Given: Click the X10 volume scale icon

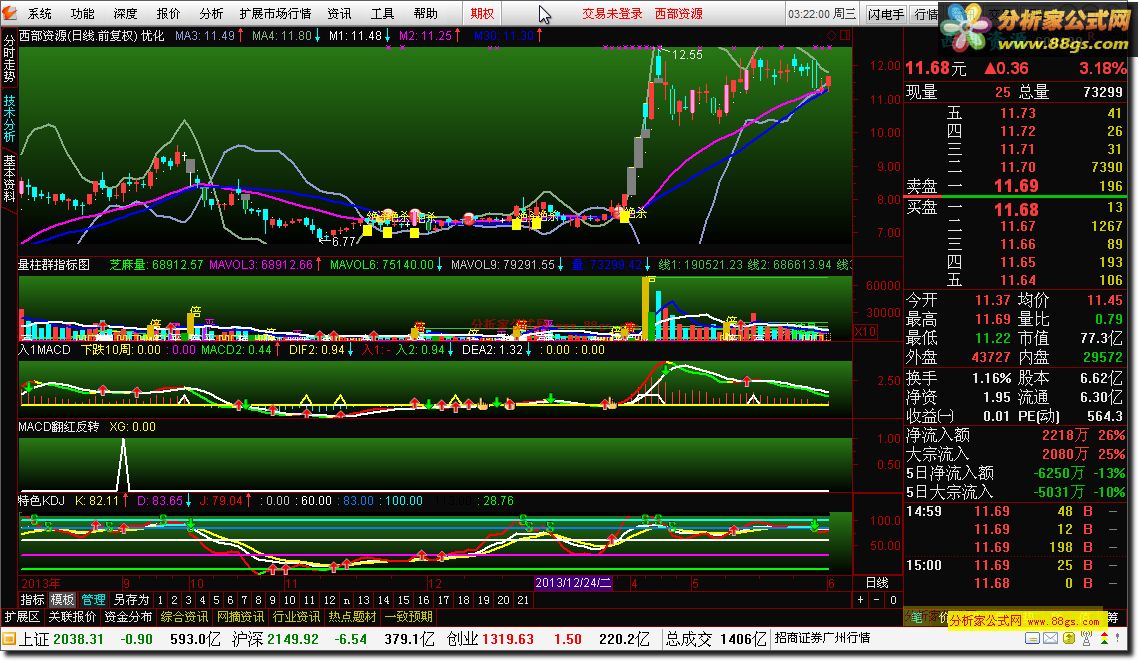Looking at the screenshot, I should (864, 331).
